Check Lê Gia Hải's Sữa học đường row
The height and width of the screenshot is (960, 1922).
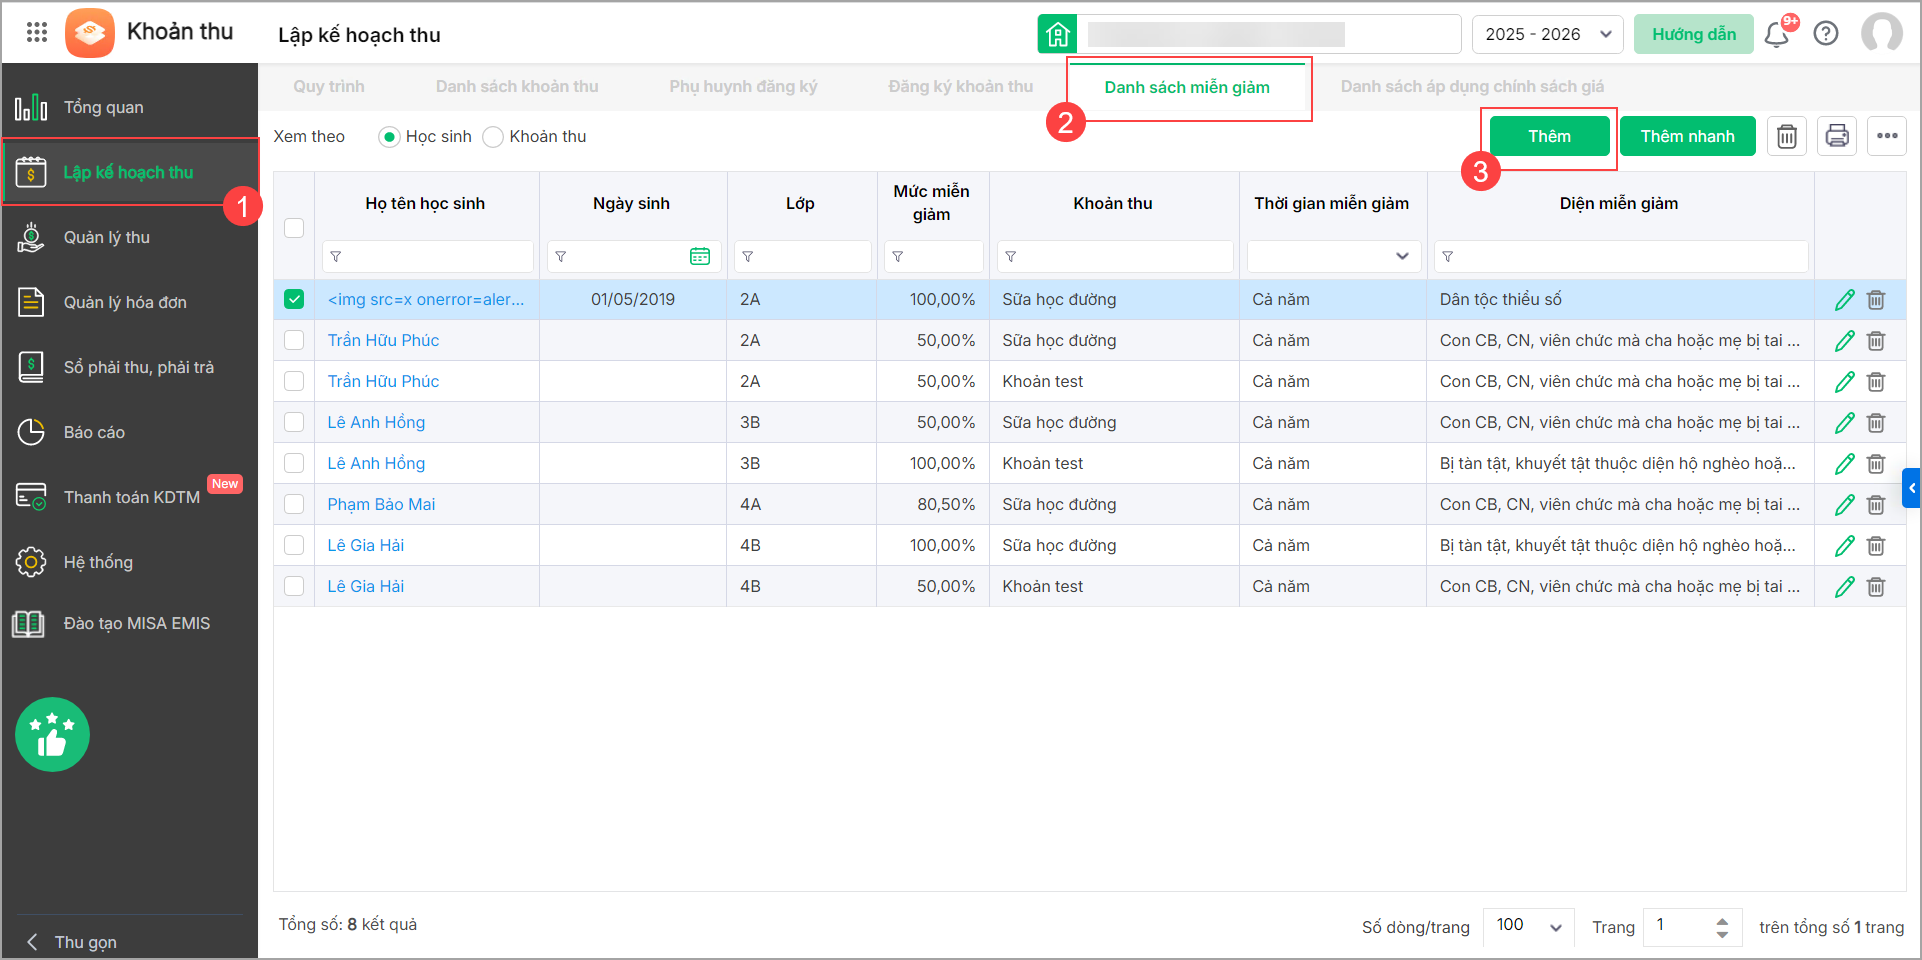(x=294, y=545)
